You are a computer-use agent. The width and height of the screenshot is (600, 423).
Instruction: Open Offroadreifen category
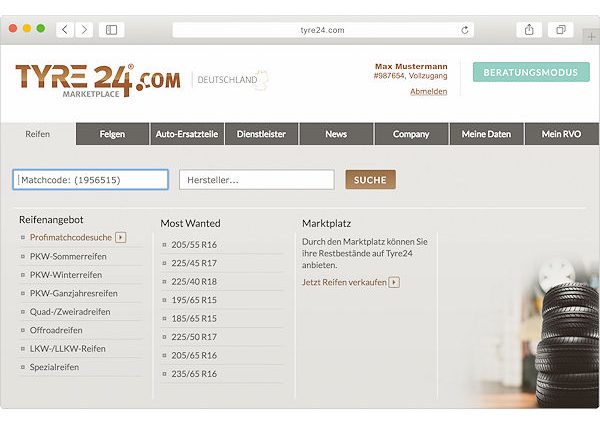point(56,330)
